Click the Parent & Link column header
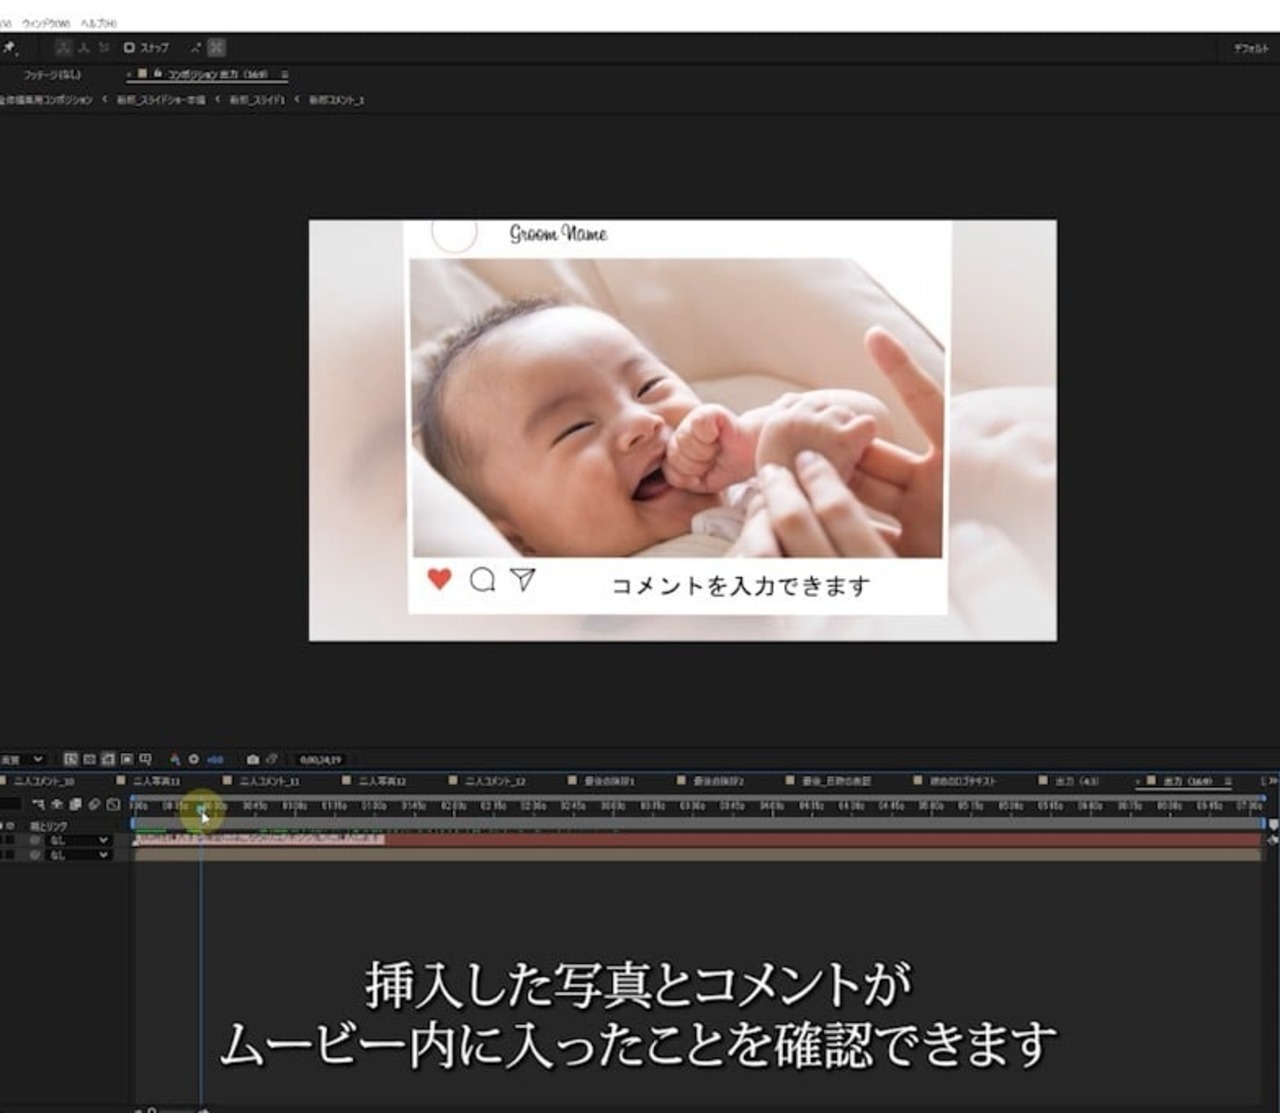This screenshot has height=1113, width=1280. (48, 827)
